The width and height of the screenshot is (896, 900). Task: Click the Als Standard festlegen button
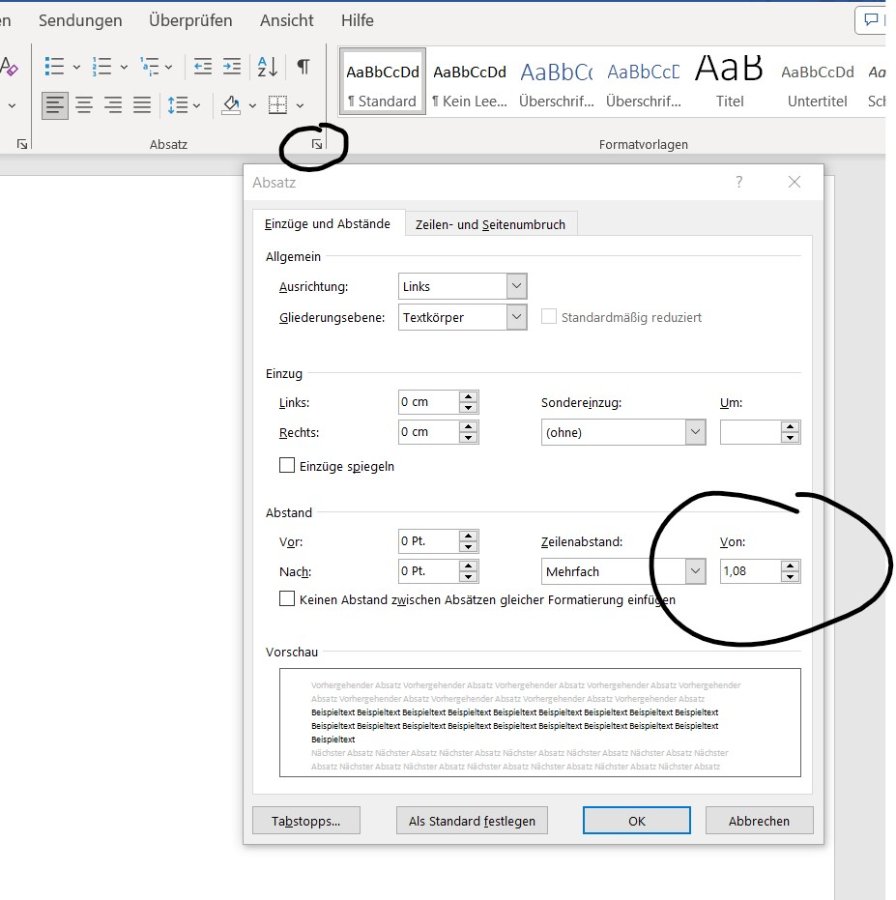click(x=472, y=821)
